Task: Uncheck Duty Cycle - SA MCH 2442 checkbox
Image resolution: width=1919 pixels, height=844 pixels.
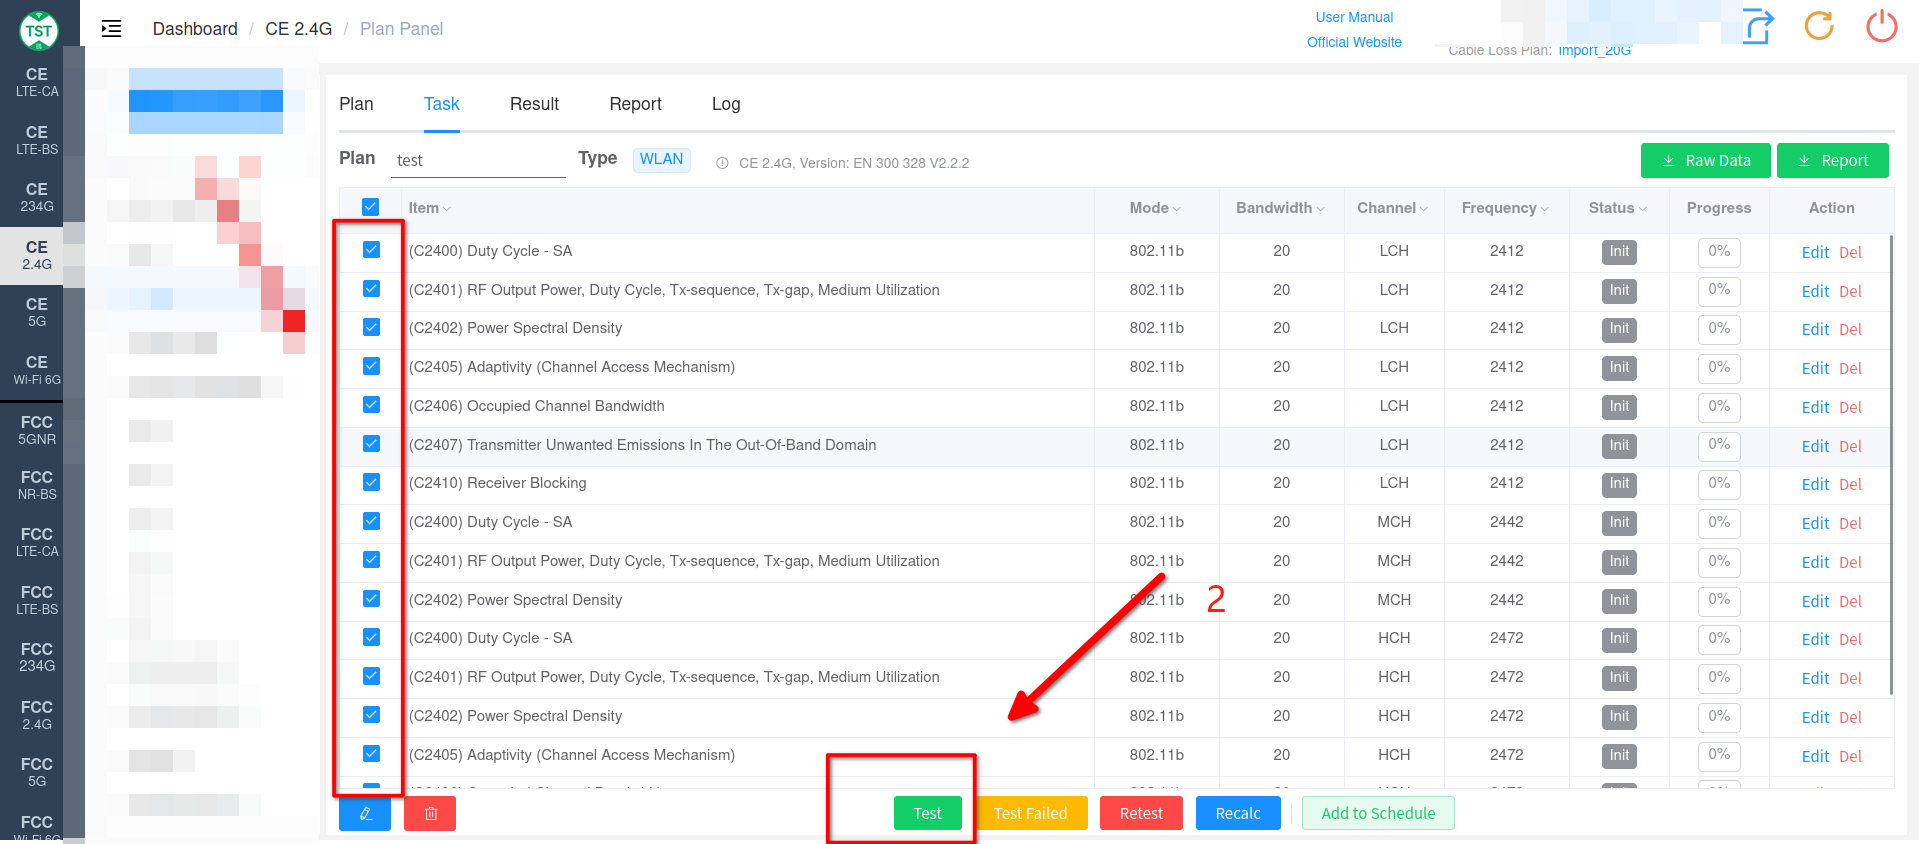Action: (x=371, y=521)
